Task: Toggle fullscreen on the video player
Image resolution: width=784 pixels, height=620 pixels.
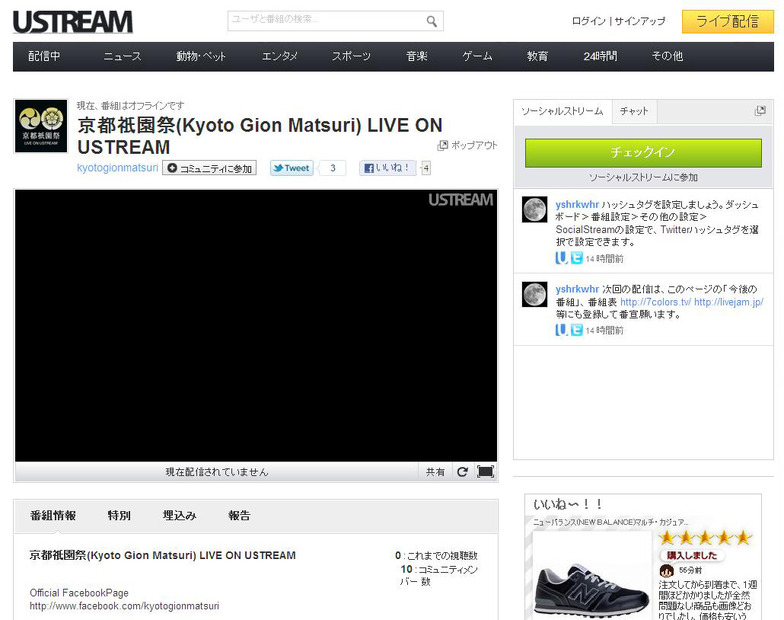Action: click(x=486, y=472)
